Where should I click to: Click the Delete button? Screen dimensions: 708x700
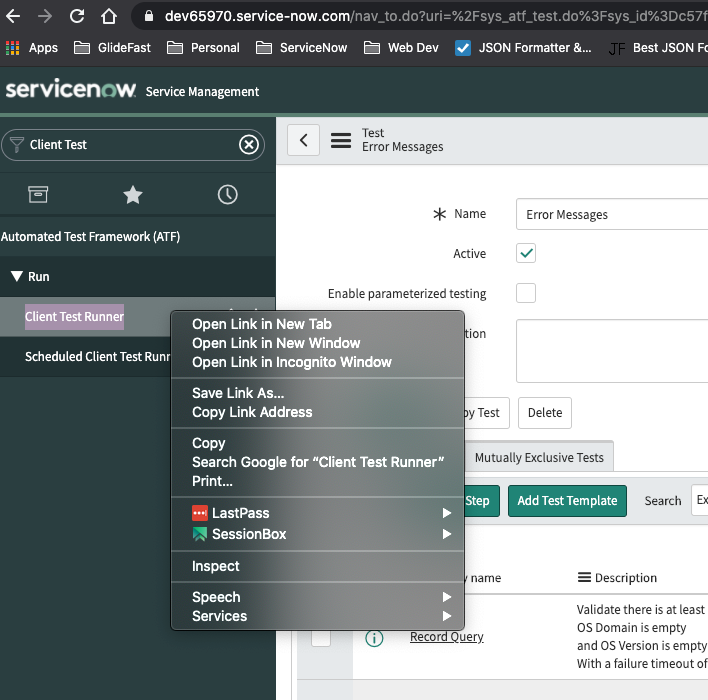tap(545, 412)
